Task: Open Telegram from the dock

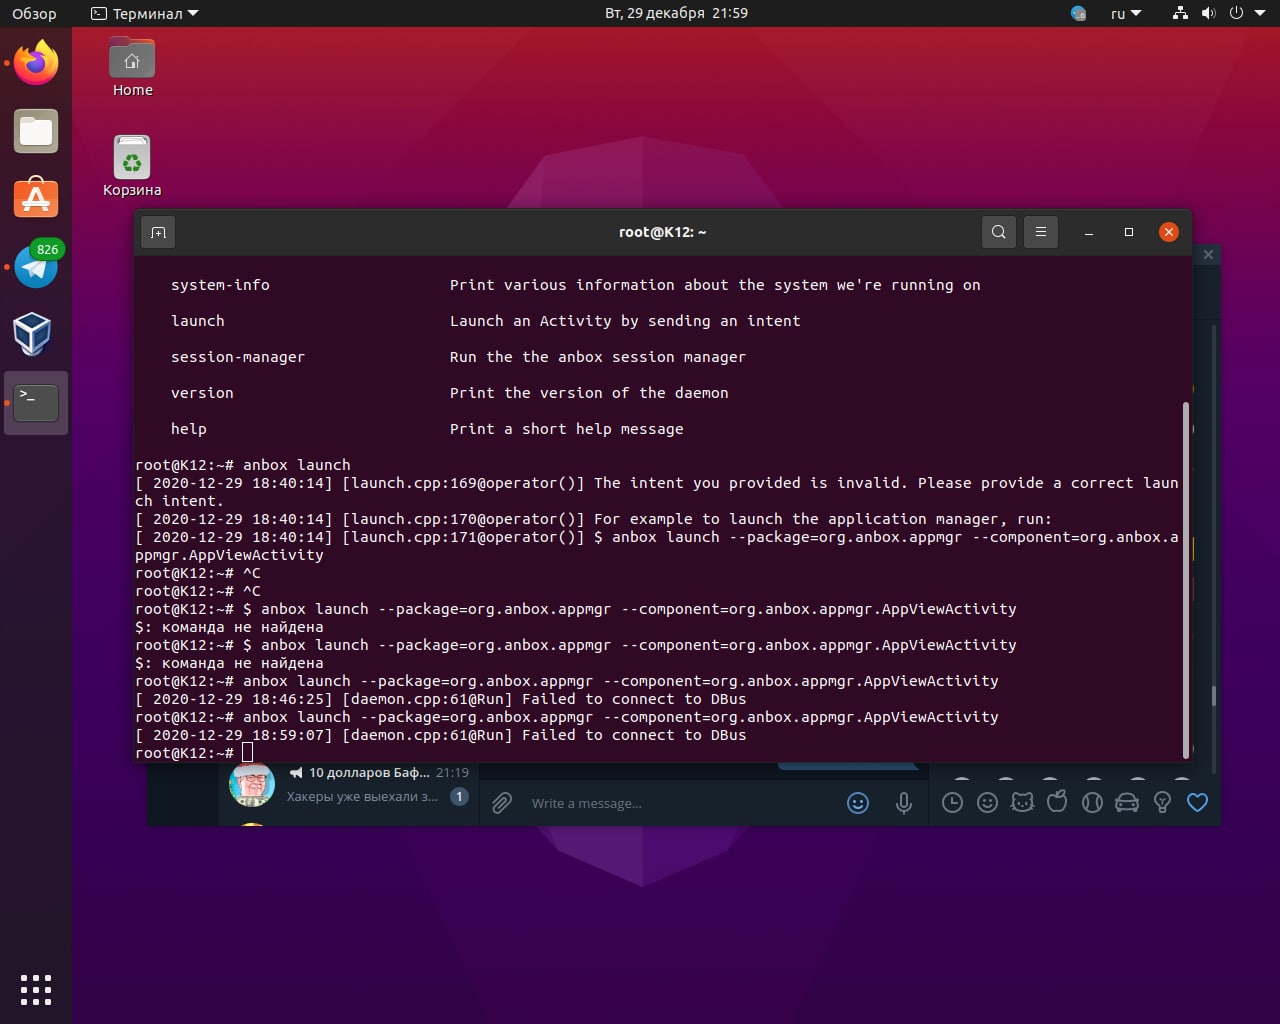Action: point(36,267)
